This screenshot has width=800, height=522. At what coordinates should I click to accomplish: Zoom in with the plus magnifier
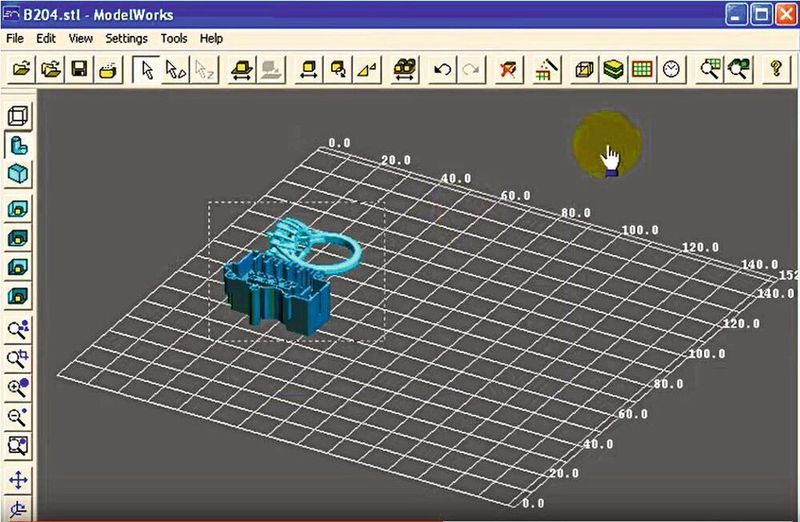[18, 387]
